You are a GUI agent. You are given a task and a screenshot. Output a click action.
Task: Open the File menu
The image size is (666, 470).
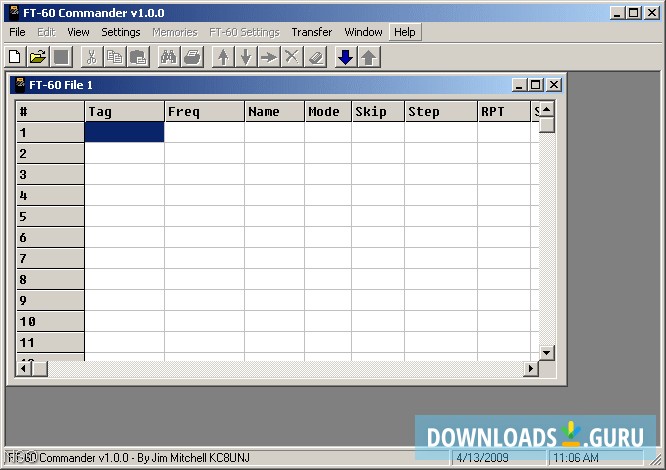point(17,32)
